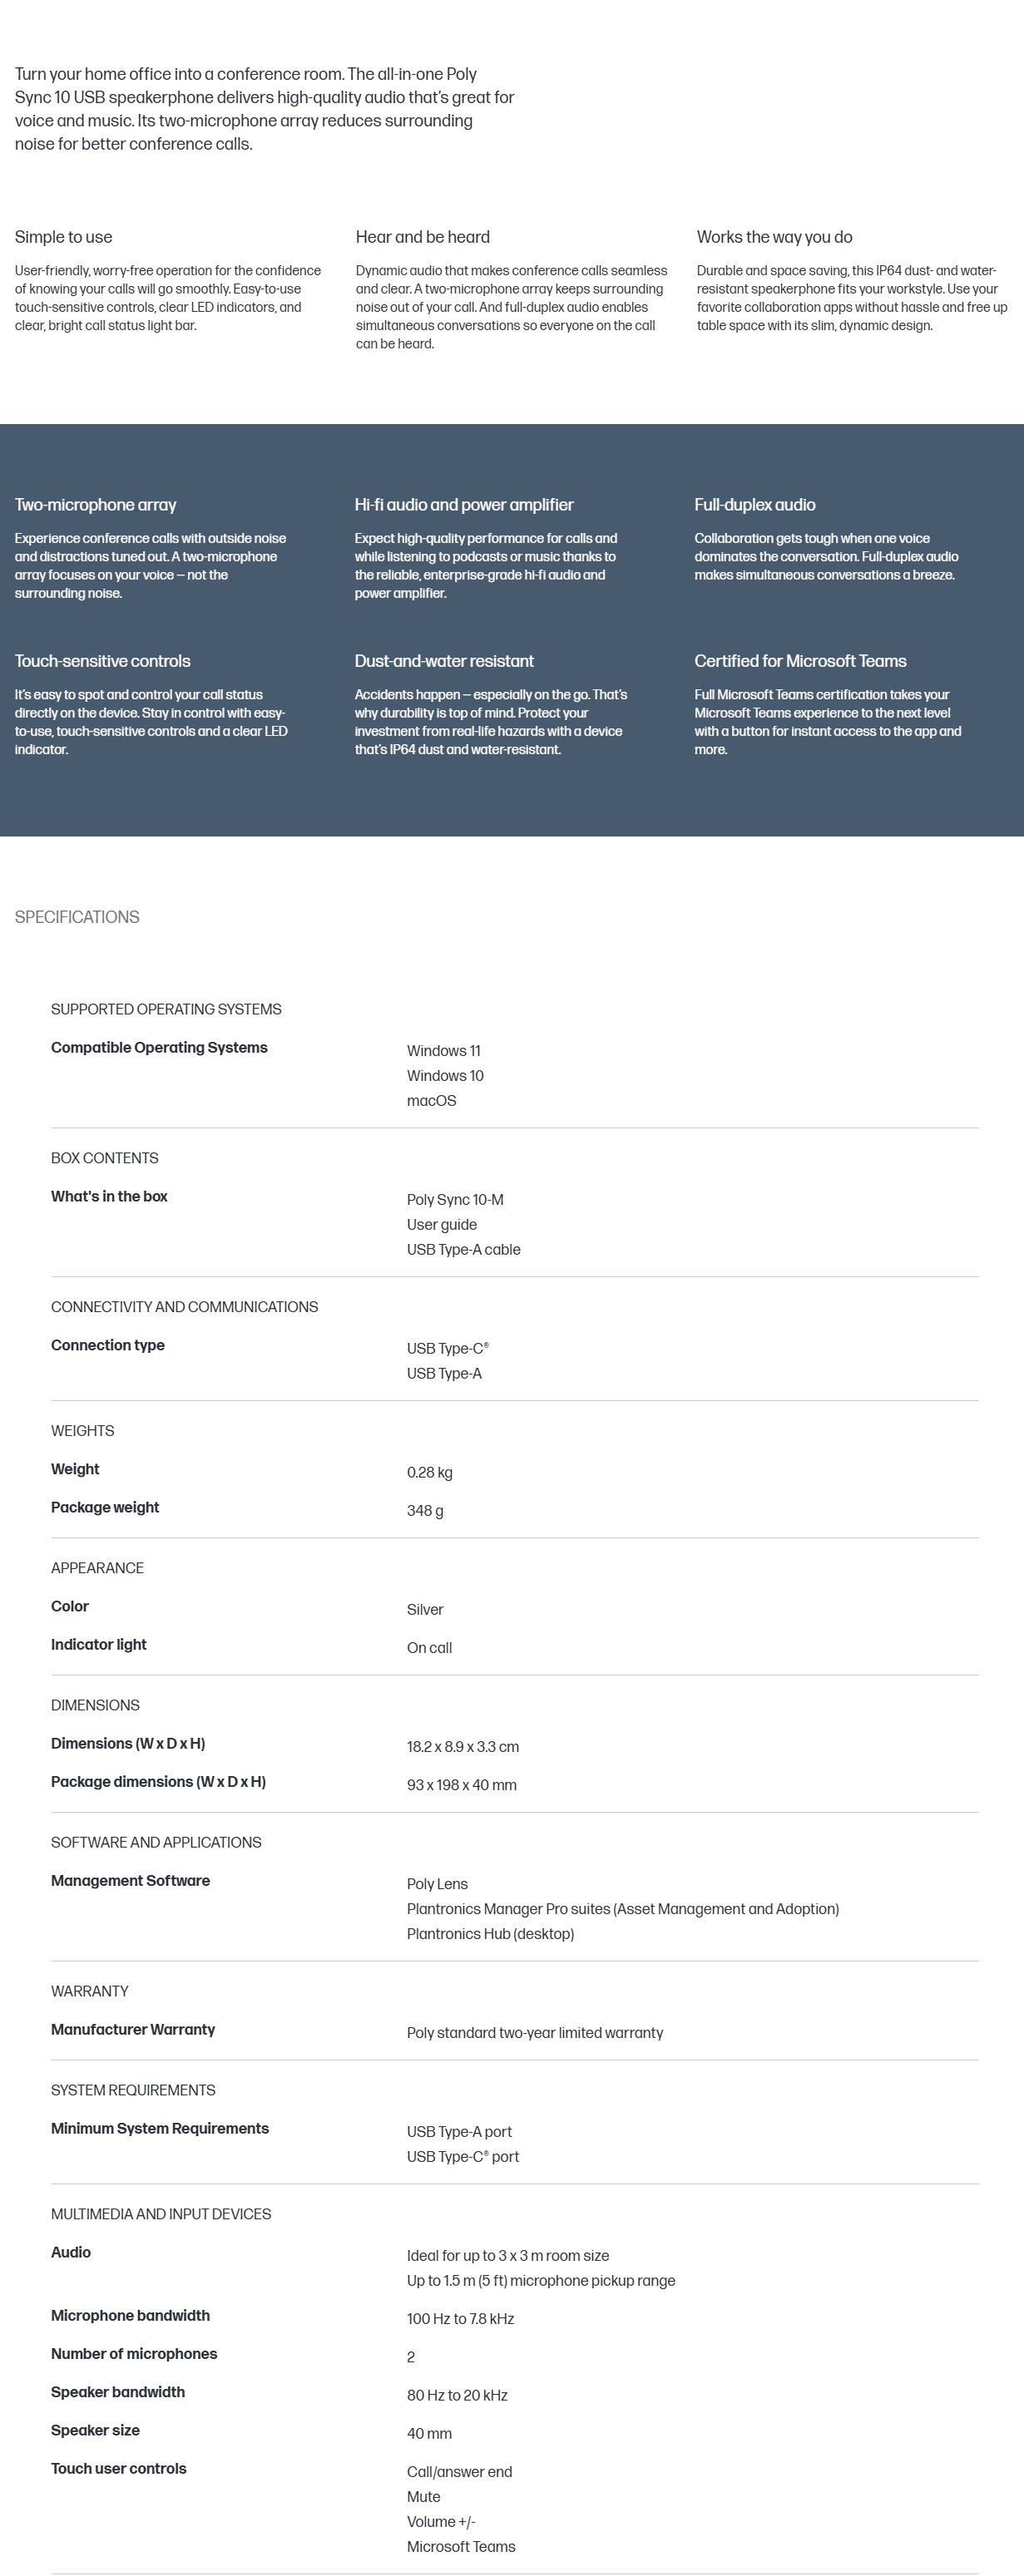
Task: Click the 'Package weight' spec label
Action: point(105,1508)
